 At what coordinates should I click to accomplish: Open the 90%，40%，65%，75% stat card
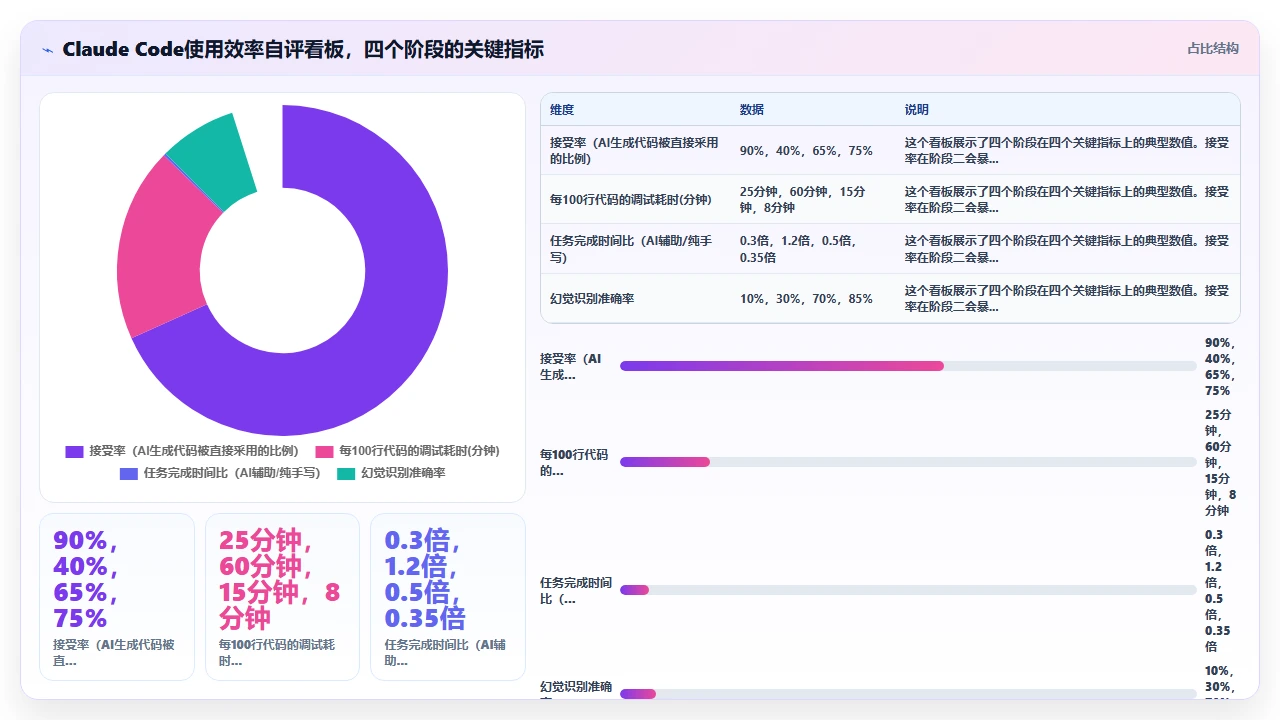pyautogui.click(x=117, y=597)
